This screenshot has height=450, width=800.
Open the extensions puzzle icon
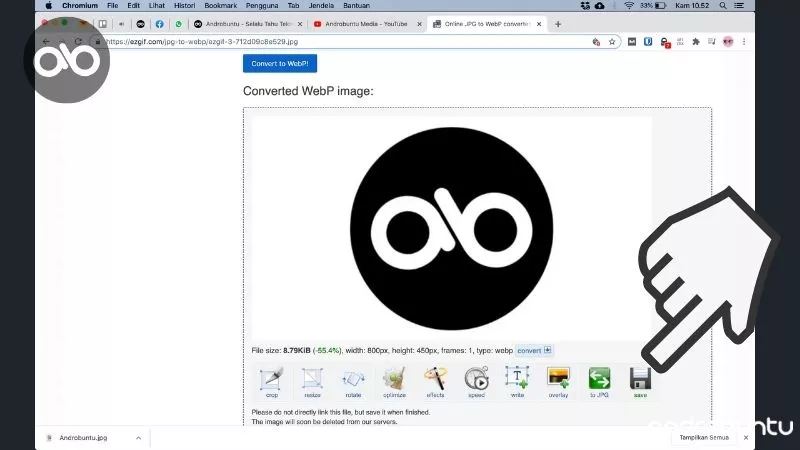point(695,42)
